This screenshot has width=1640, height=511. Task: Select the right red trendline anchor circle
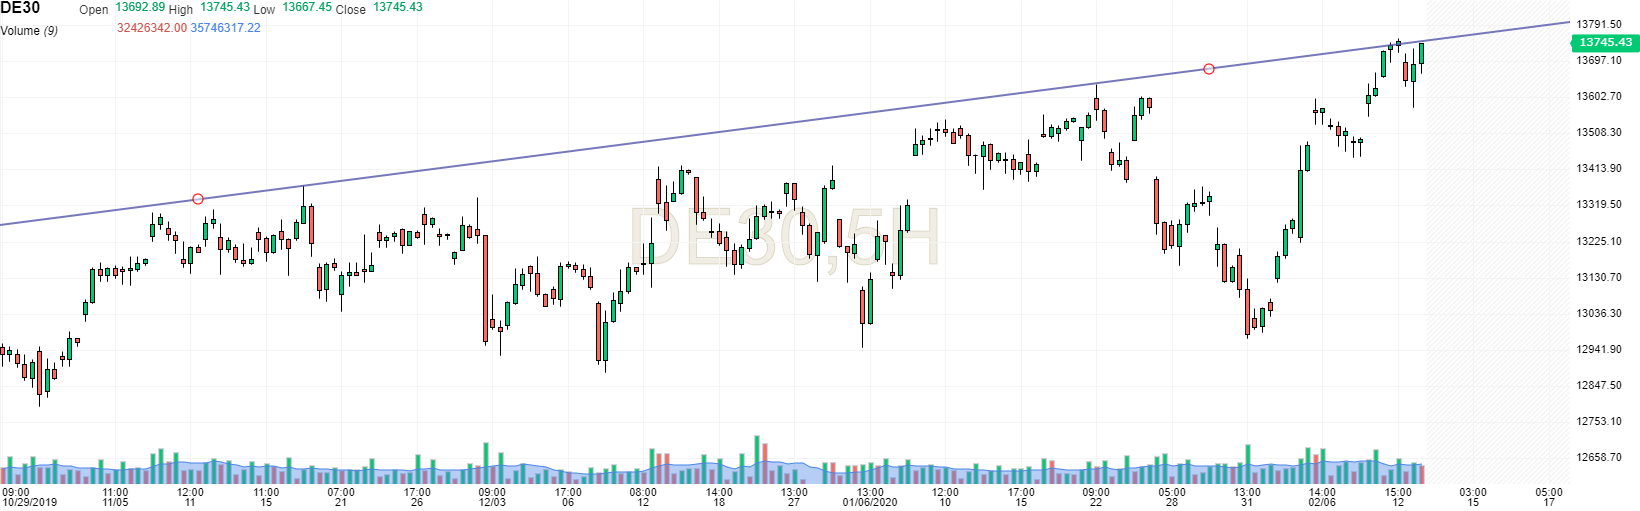pyautogui.click(x=1209, y=69)
